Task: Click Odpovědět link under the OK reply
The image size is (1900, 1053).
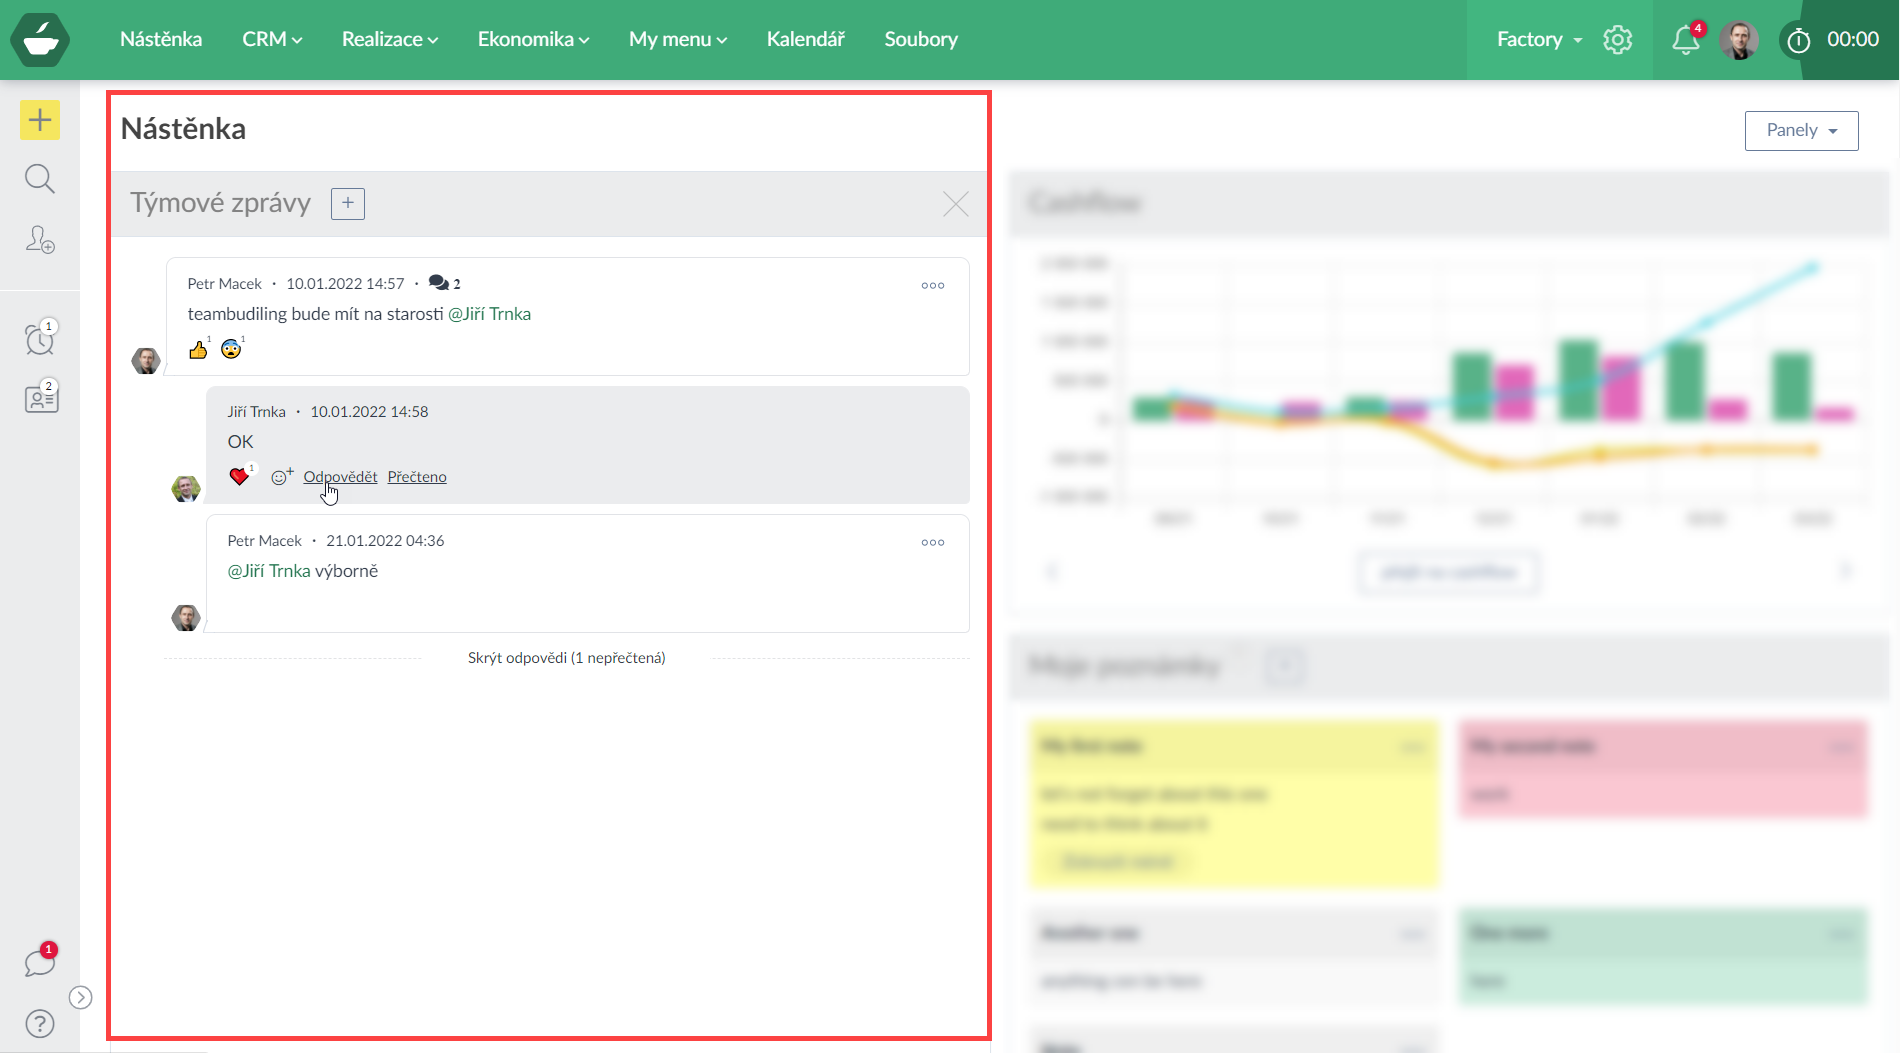Action: click(340, 477)
